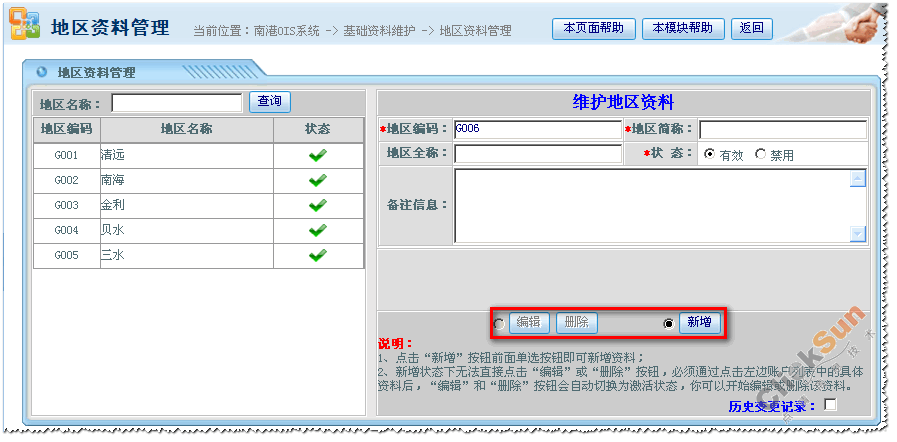Viewport: 897px width, 442px height.
Task: Click the green checkmark status for 清远
Action: pos(317,155)
